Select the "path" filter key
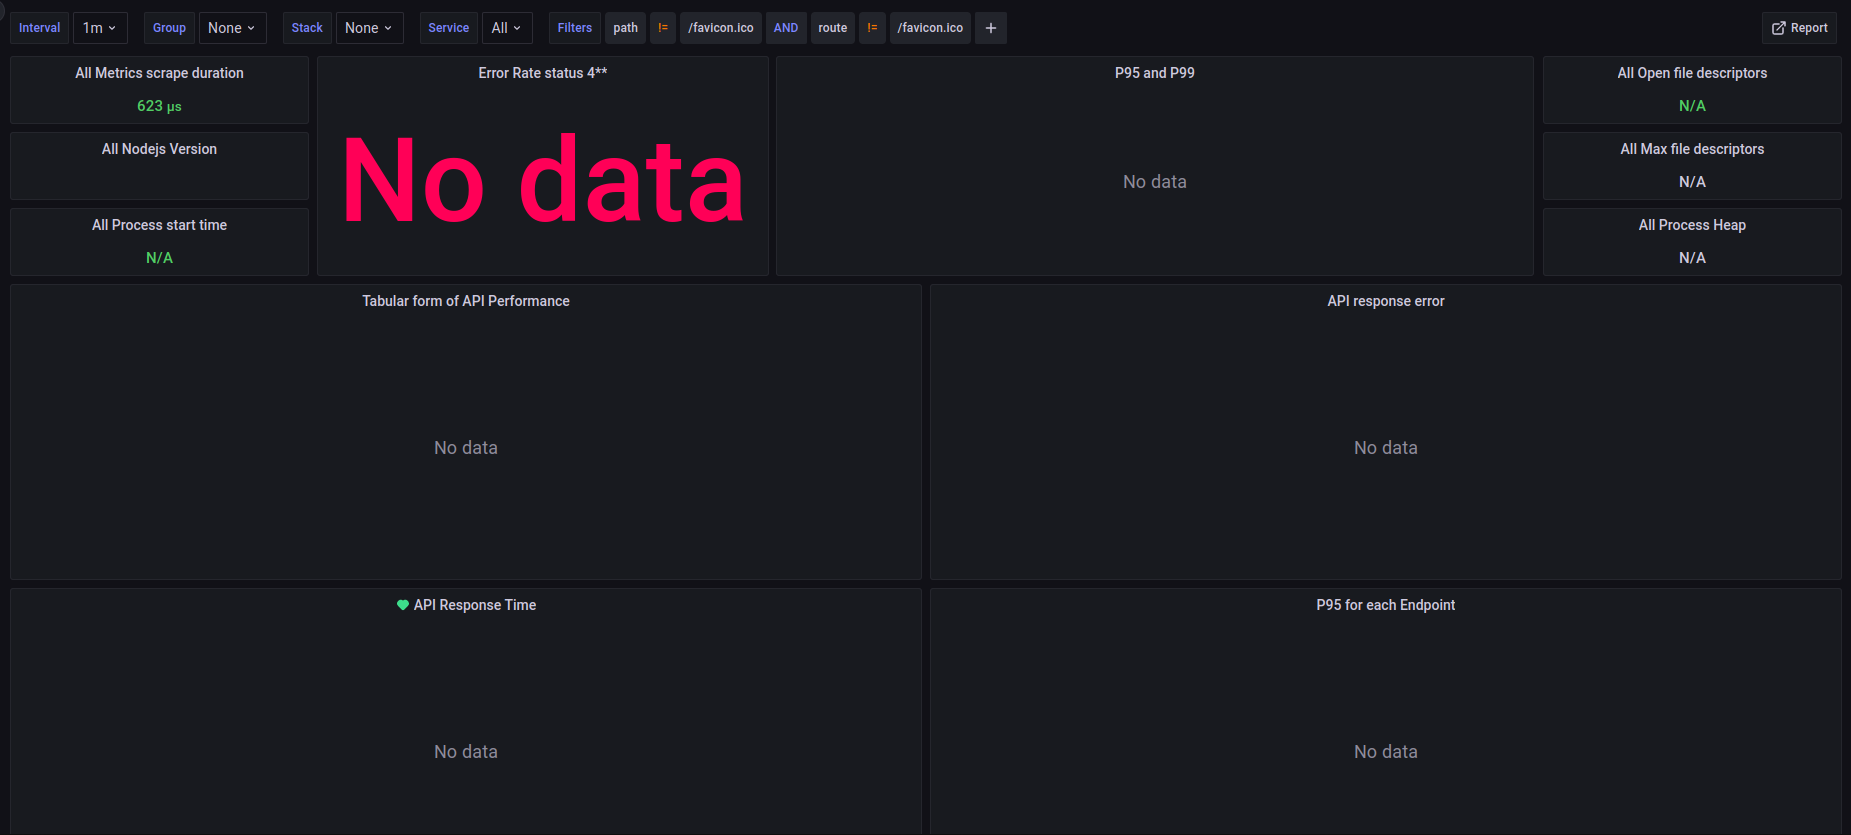This screenshot has height=835, width=1851. (626, 28)
